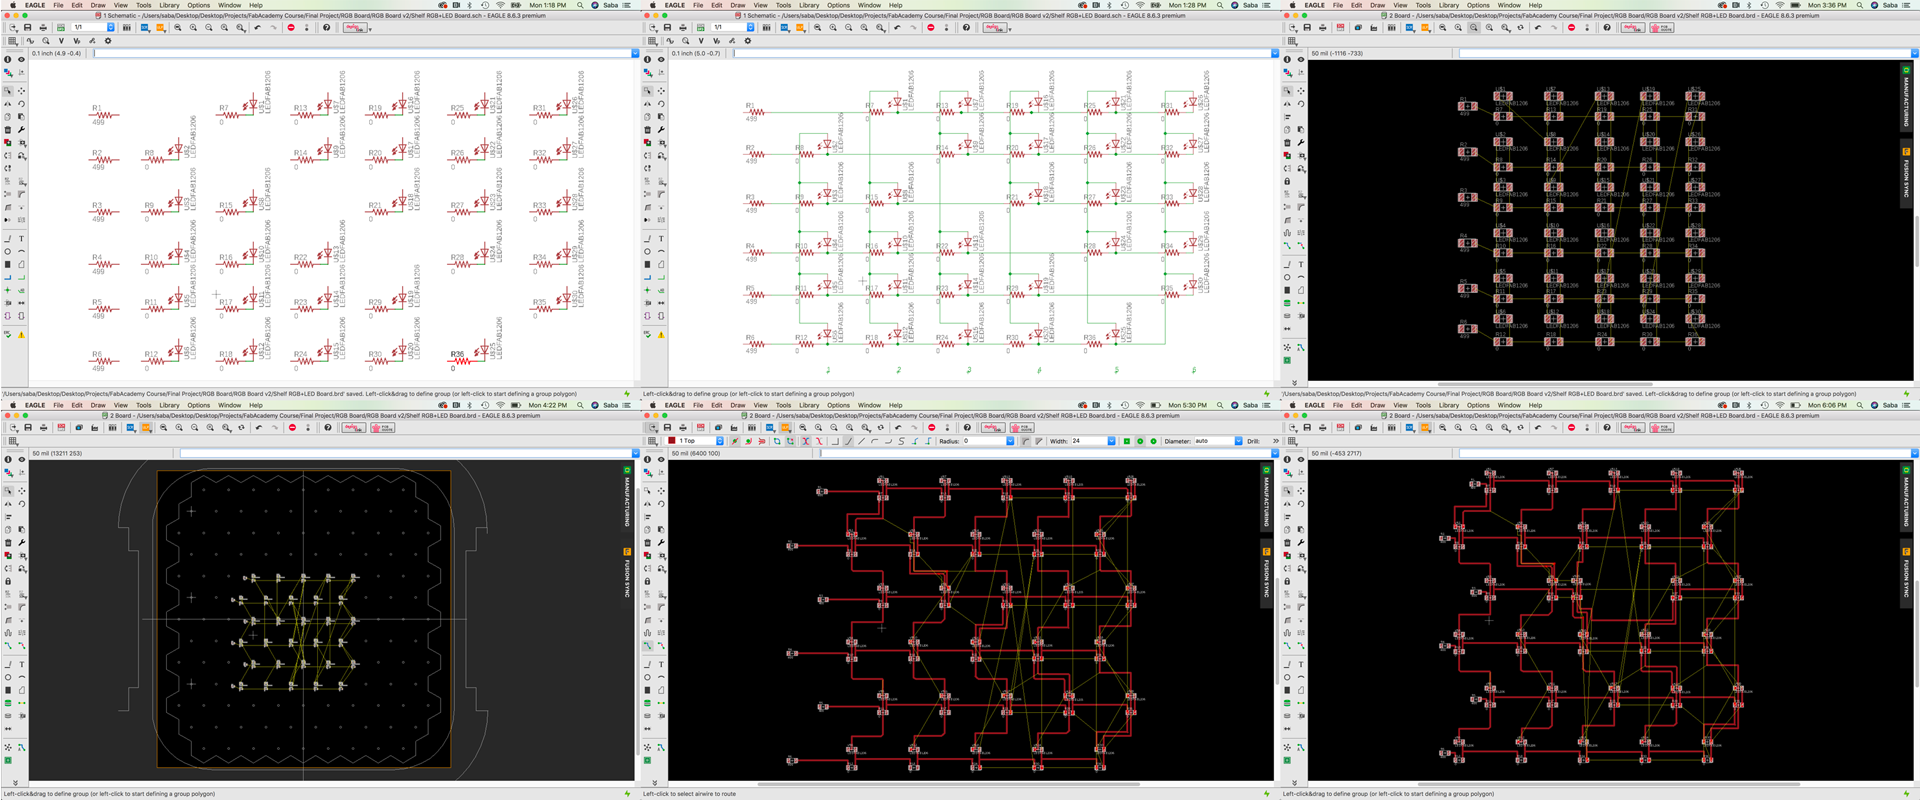Image resolution: width=1920 pixels, height=800 pixels.
Task: Open Help in the 5:30 PM board window
Action: [967, 427]
